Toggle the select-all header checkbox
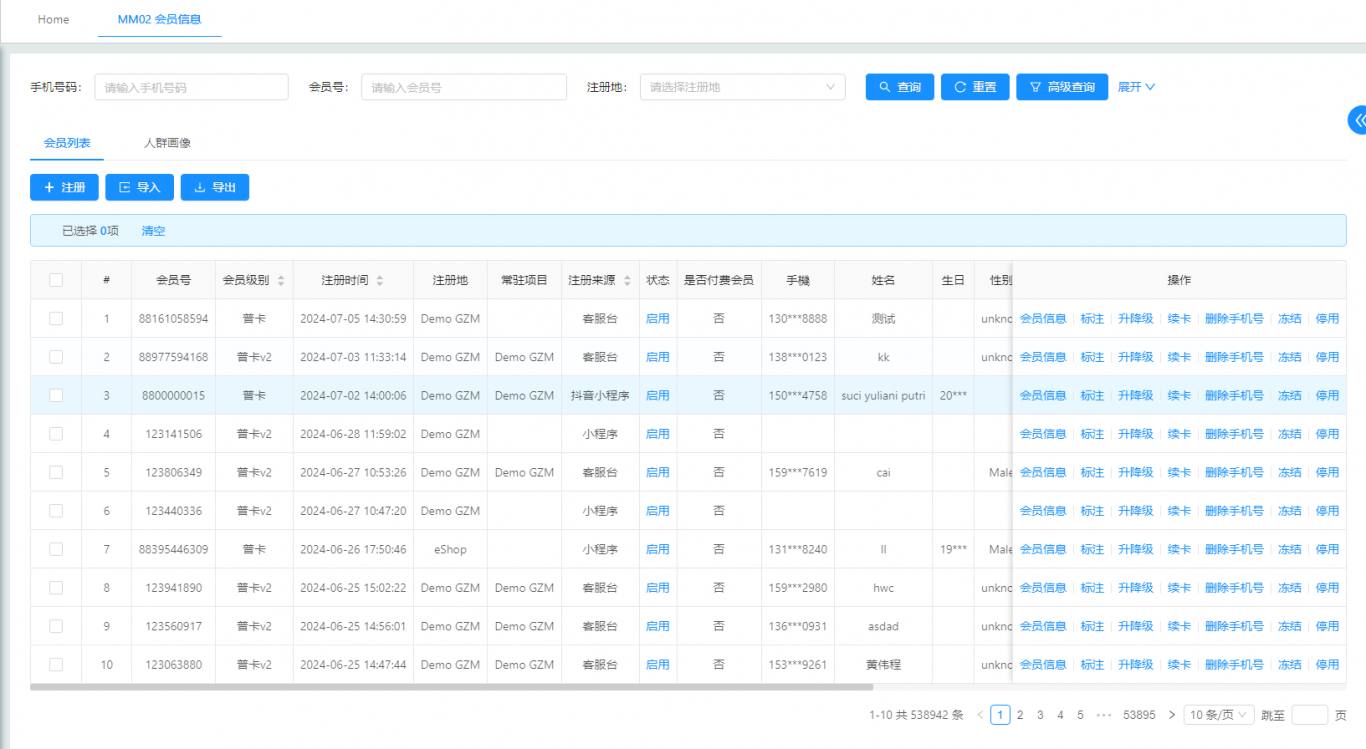This screenshot has width=1366, height=749. (x=56, y=280)
